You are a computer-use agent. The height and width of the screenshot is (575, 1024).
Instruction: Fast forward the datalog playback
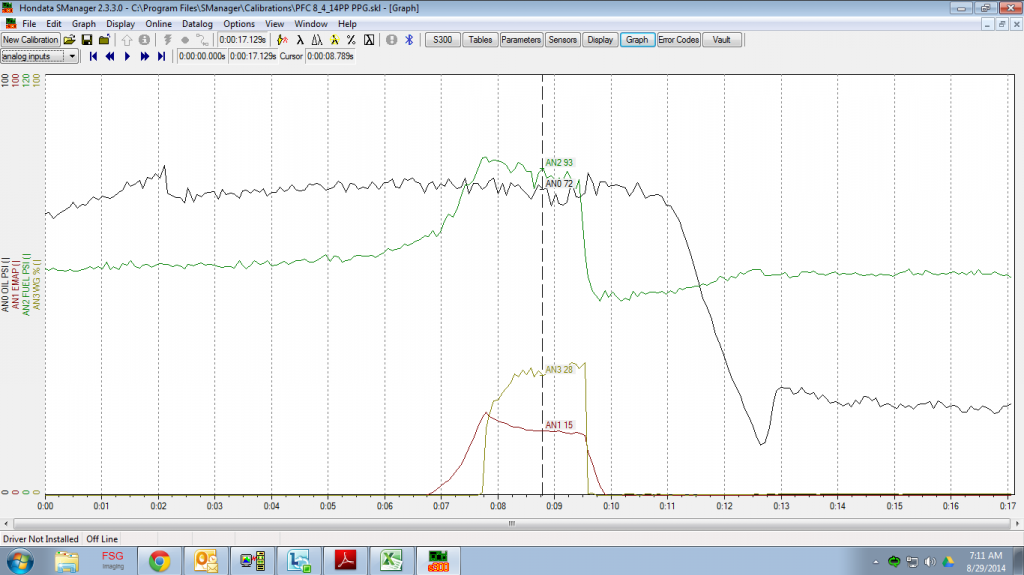pos(144,57)
